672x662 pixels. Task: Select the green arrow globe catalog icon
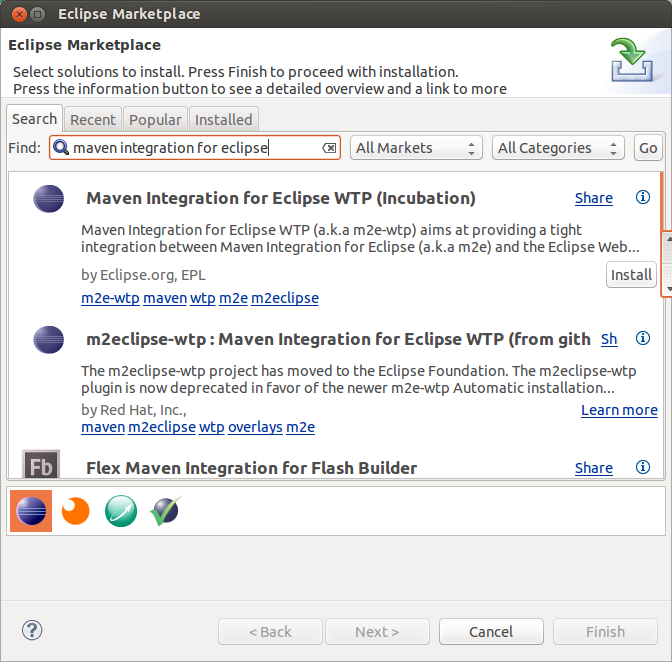pyautogui.click(x=121, y=511)
